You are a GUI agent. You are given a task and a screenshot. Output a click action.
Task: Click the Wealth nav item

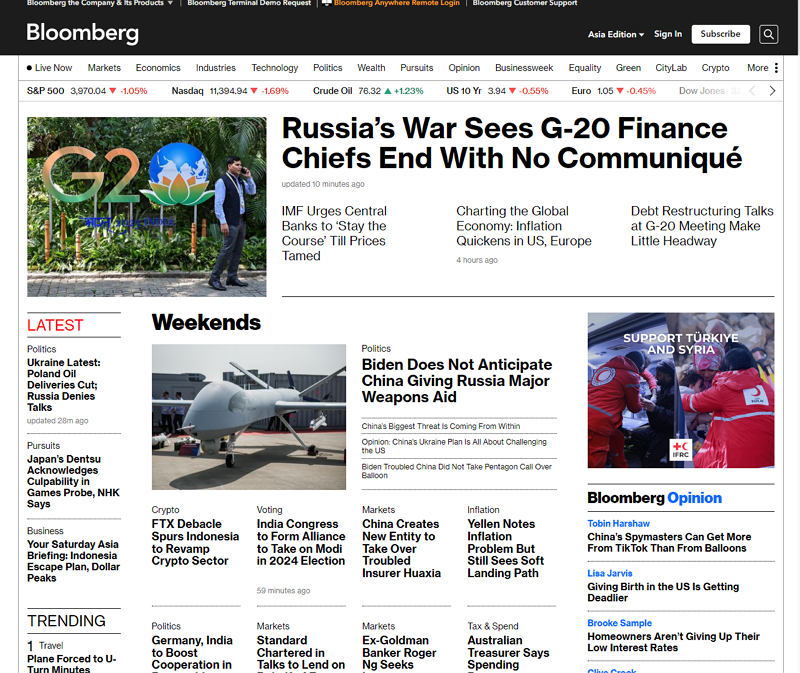pyautogui.click(x=371, y=68)
